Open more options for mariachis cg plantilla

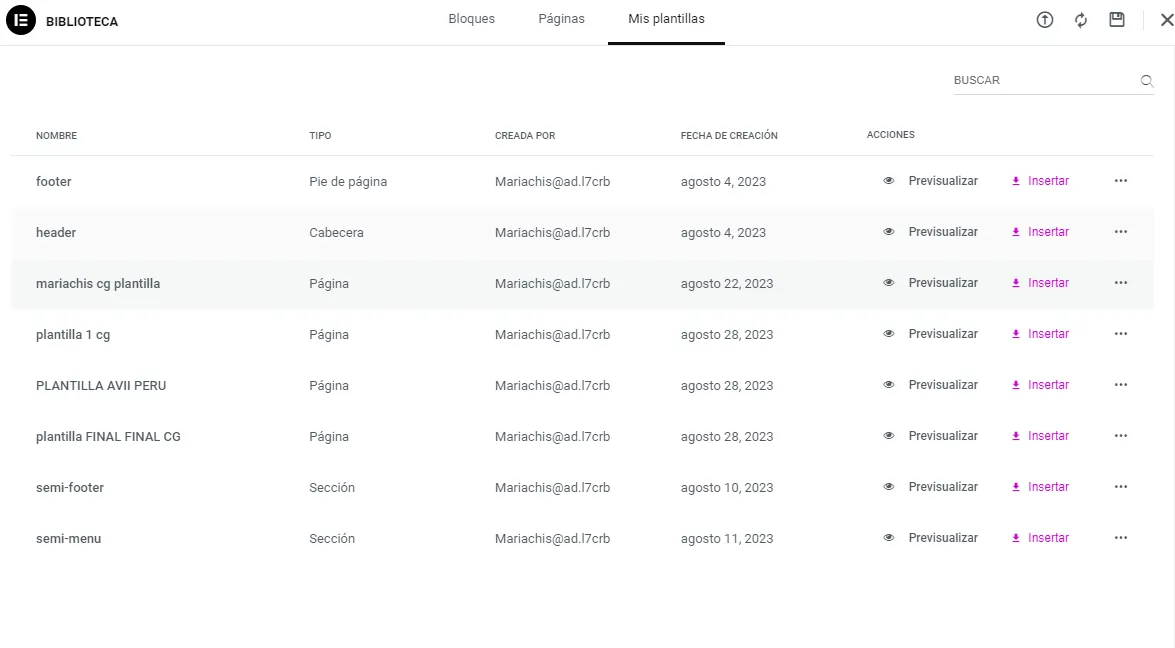(x=1121, y=282)
